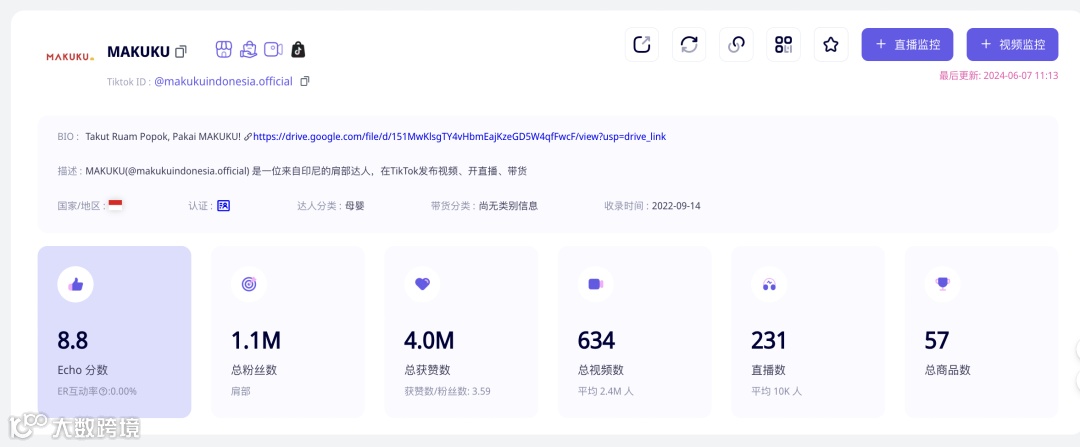Image resolution: width=1080 pixels, height=447 pixels.
Task: Show the QR code icon
Action: pos(784,45)
